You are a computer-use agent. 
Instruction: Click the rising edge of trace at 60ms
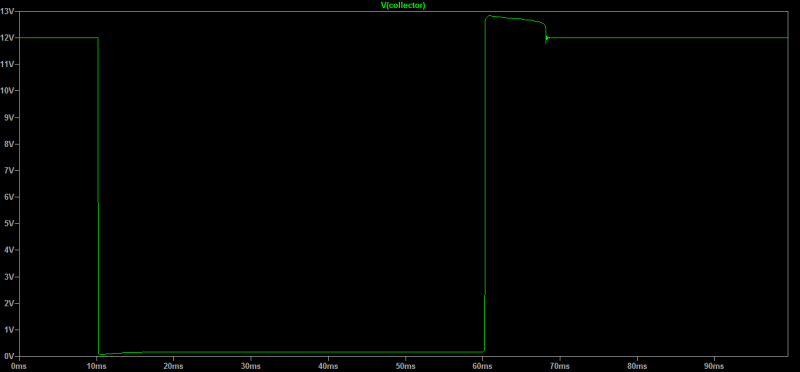point(485,184)
